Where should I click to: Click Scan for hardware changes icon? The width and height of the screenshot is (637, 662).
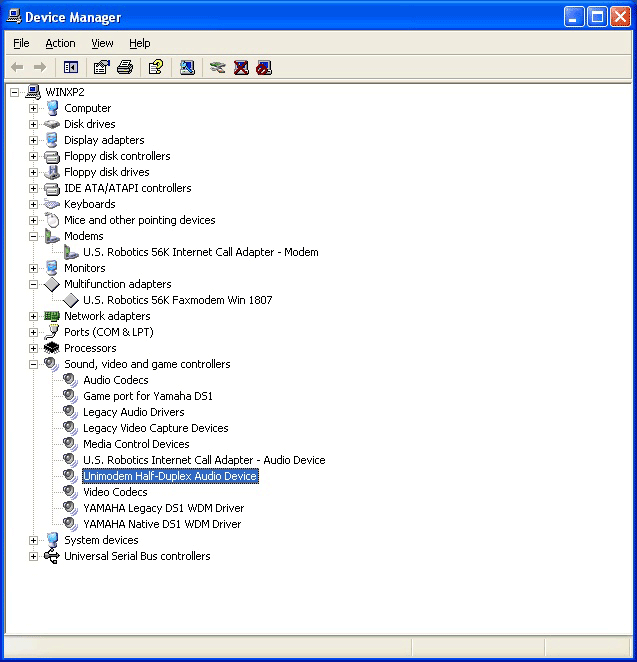(187, 67)
